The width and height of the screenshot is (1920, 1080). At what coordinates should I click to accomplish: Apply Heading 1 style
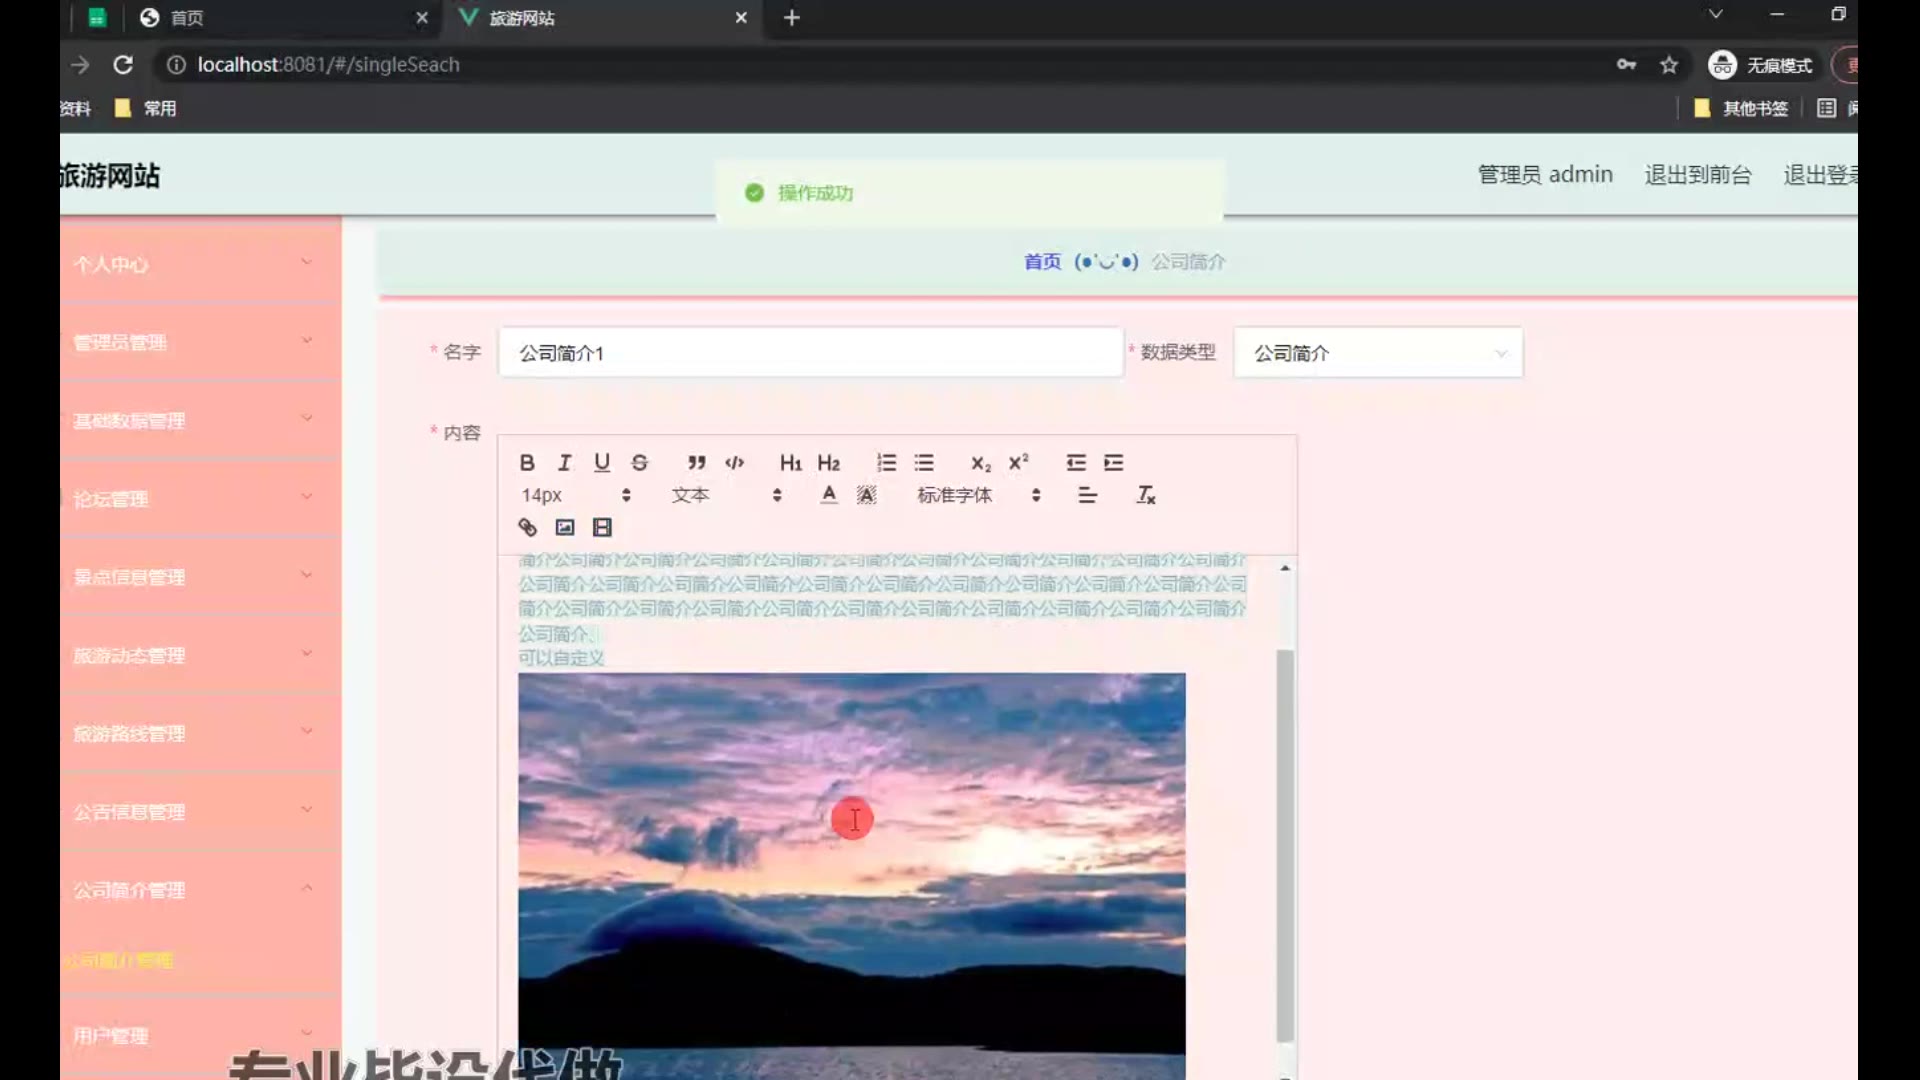point(790,463)
